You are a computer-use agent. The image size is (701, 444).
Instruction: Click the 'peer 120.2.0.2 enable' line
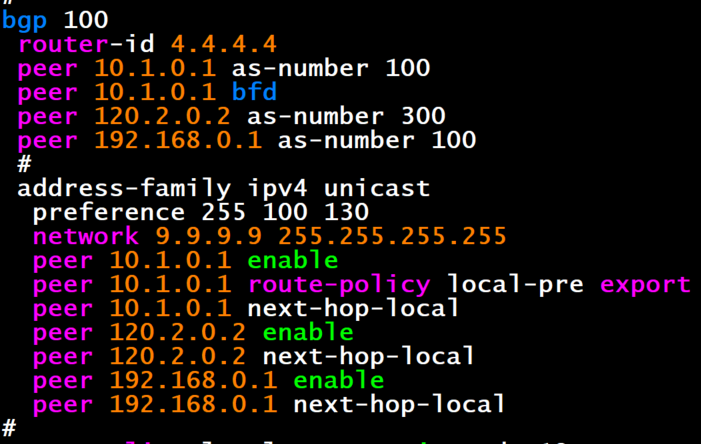(193, 333)
